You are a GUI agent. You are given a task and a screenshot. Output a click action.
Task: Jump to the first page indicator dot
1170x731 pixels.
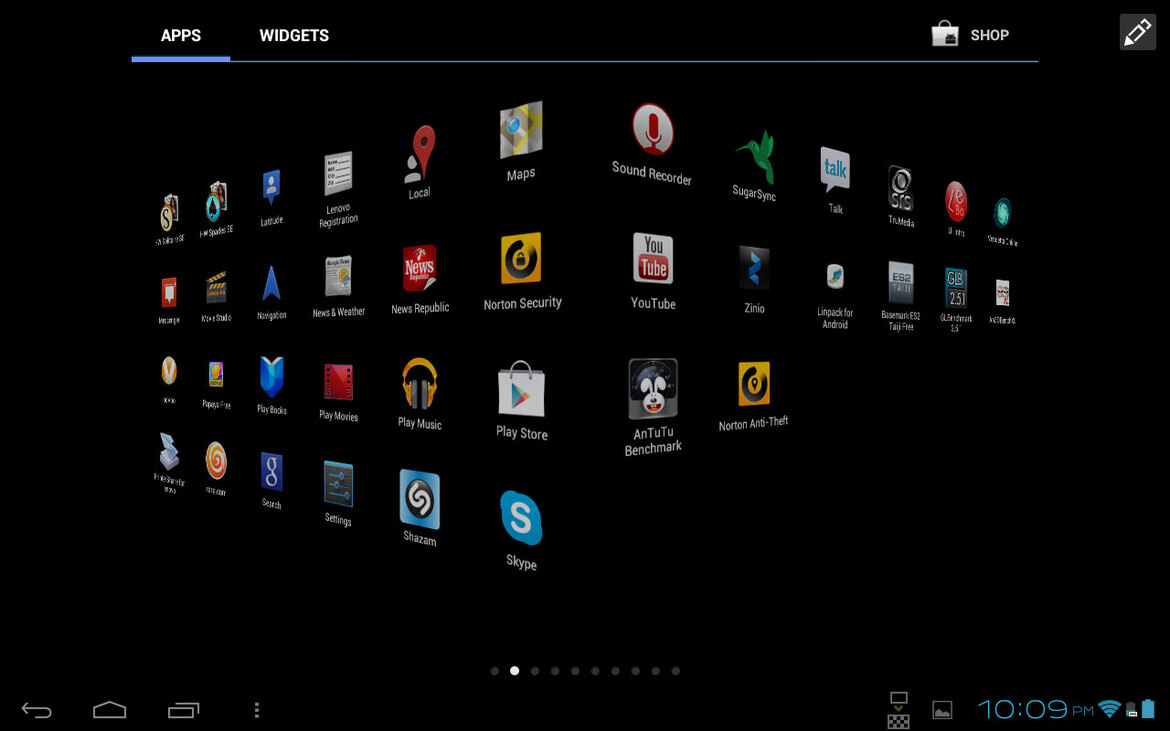(495, 671)
